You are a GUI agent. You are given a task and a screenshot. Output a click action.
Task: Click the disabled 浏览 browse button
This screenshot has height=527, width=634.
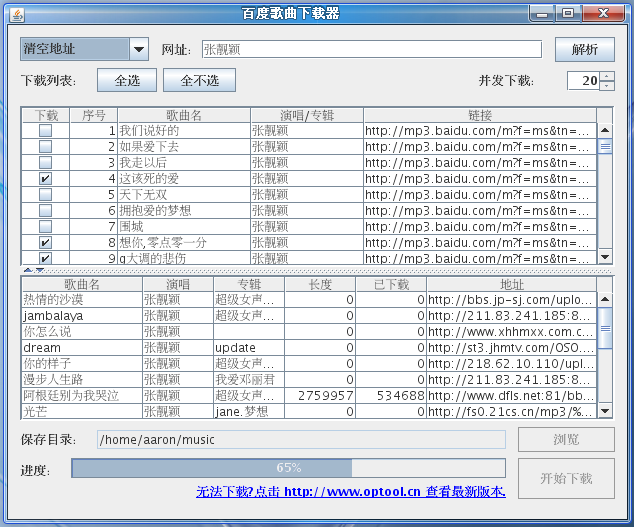[x=566, y=440]
